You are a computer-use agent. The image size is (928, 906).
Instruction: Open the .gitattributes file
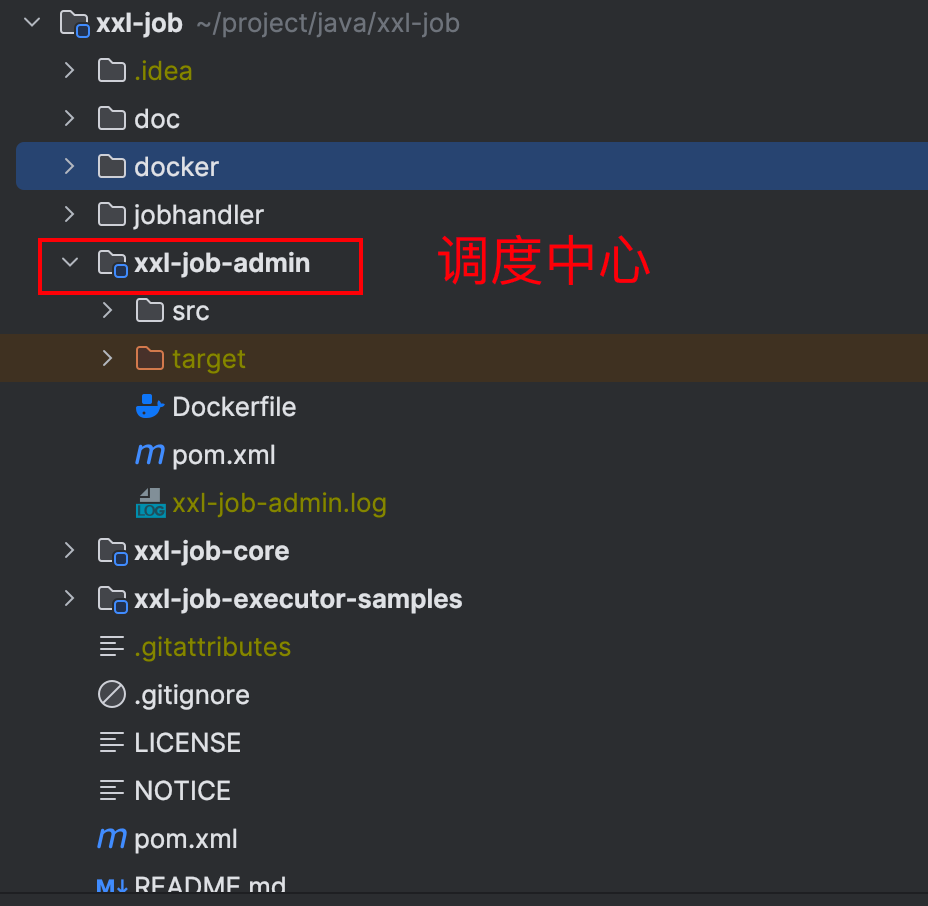pyautogui.click(x=212, y=646)
